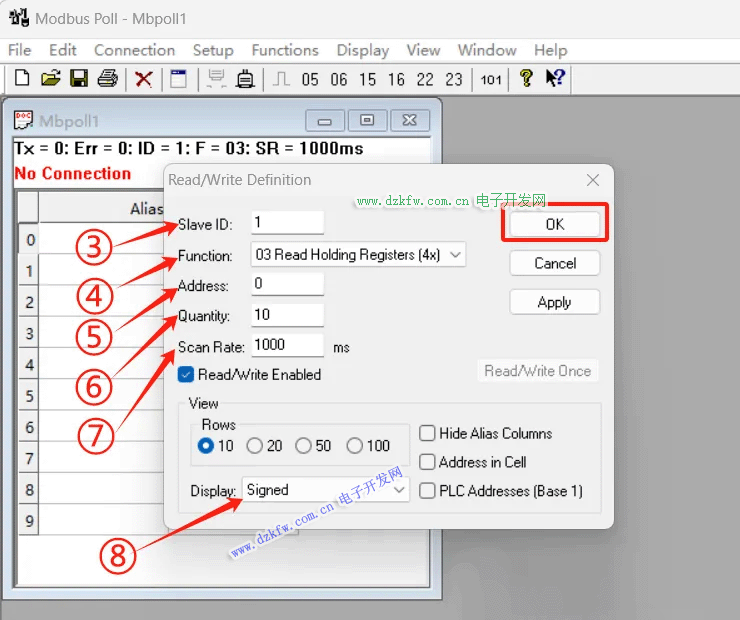
Task: Click the Quantity input field
Action: point(287,315)
